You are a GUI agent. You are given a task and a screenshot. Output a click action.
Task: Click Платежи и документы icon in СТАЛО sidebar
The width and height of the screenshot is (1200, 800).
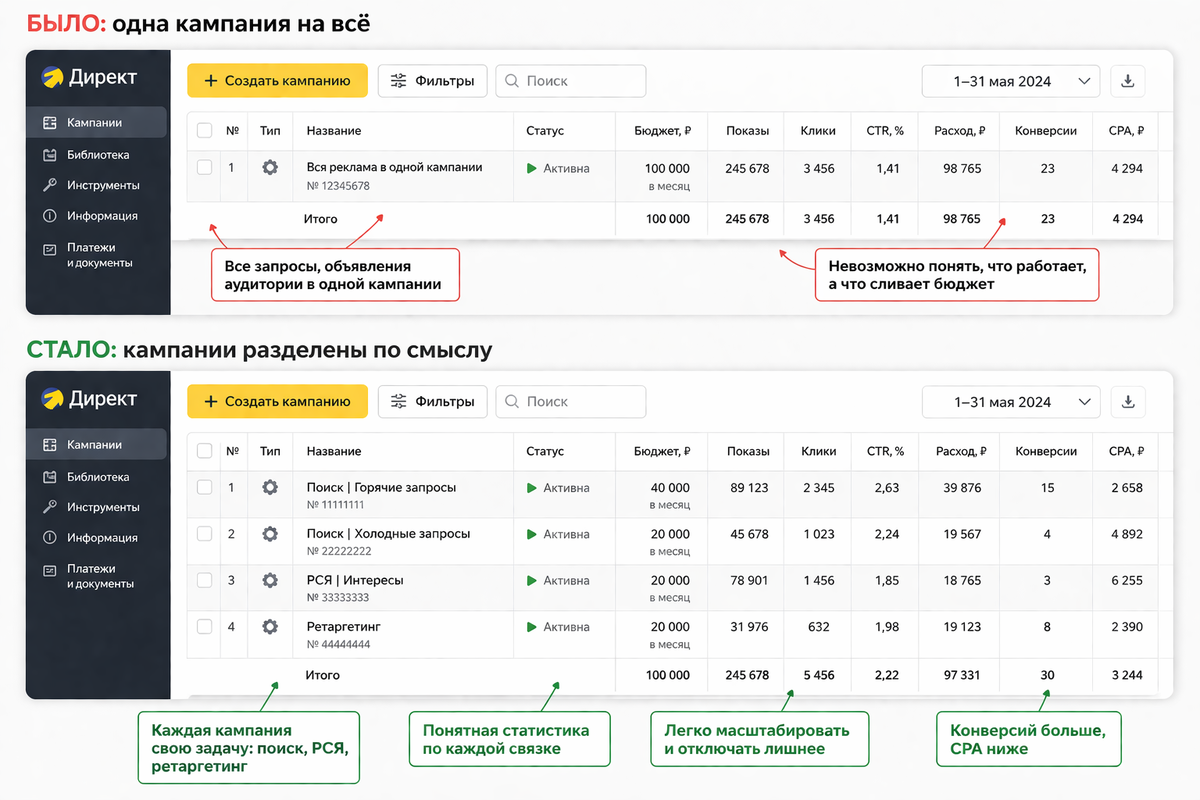50,569
